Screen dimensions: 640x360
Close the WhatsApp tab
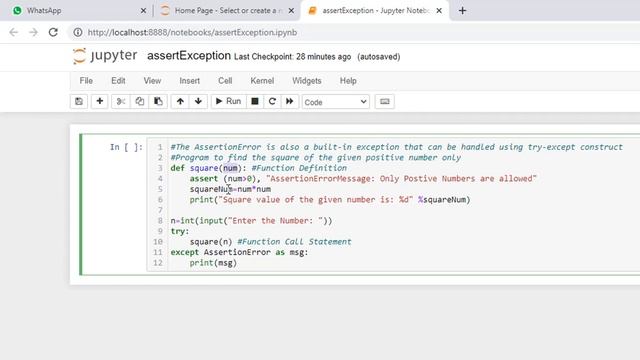[x=143, y=11]
